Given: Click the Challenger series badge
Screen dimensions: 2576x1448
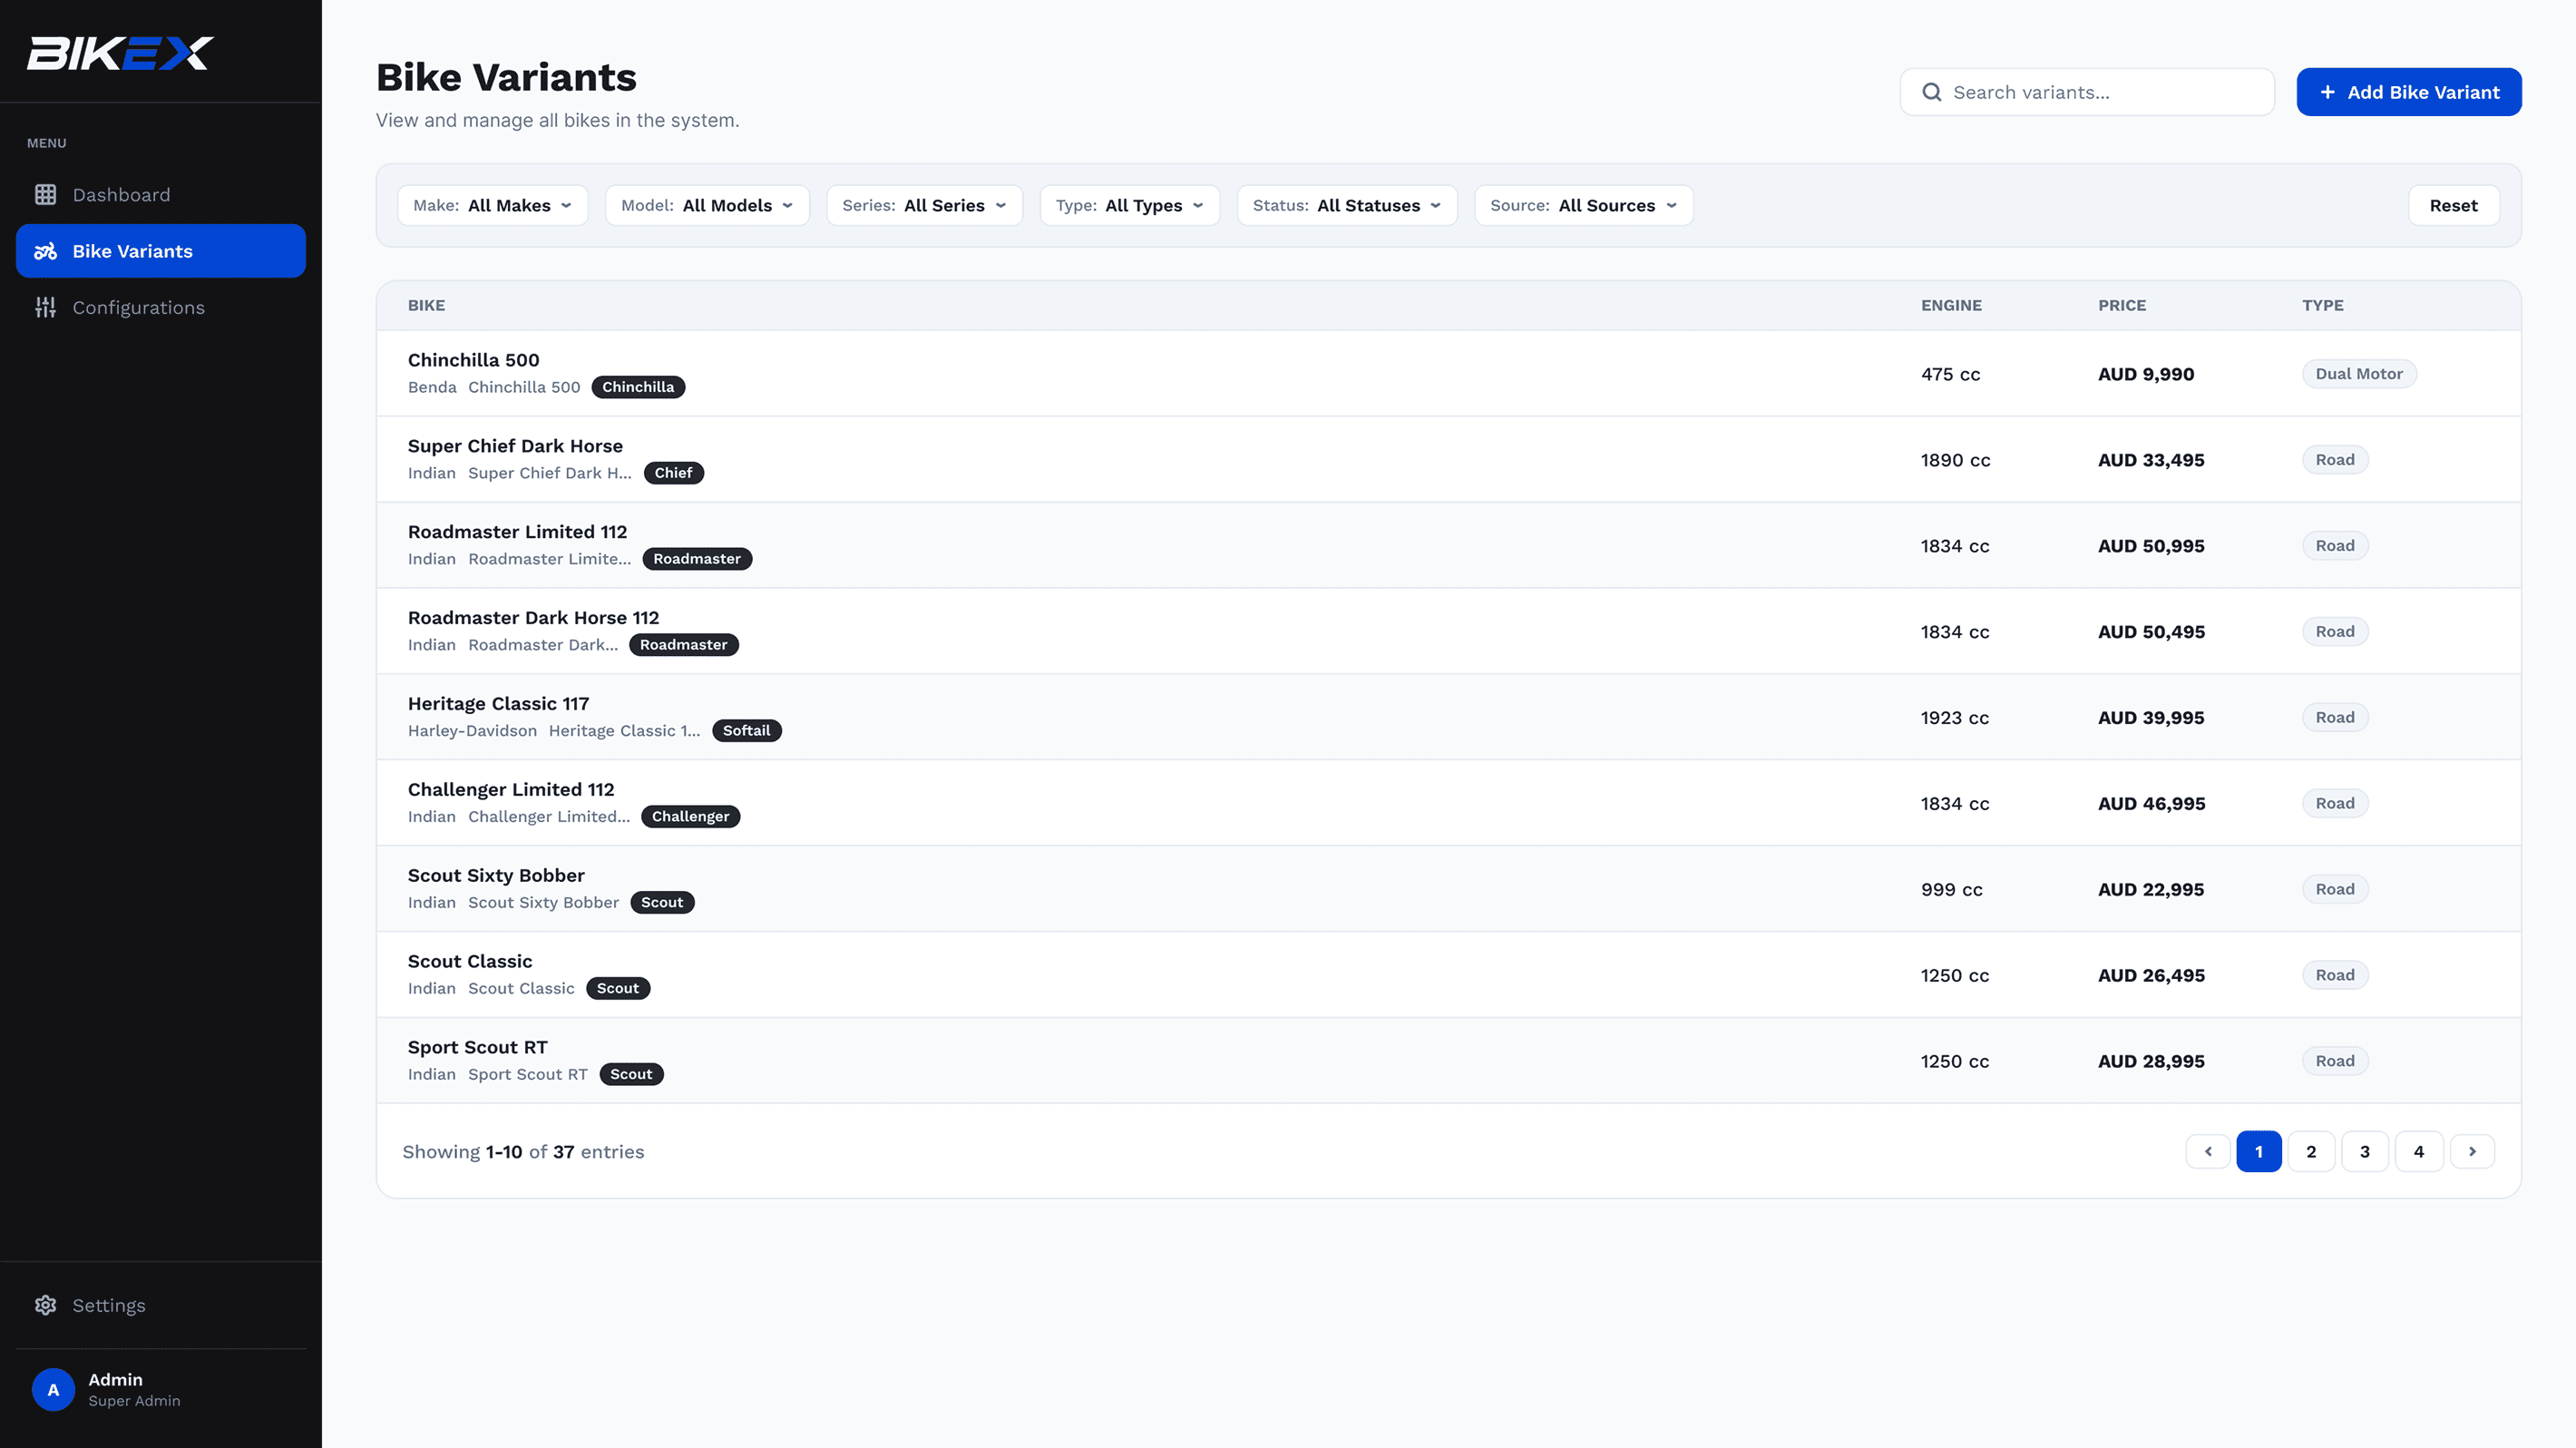Looking at the screenshot, I should pos(690,817).
